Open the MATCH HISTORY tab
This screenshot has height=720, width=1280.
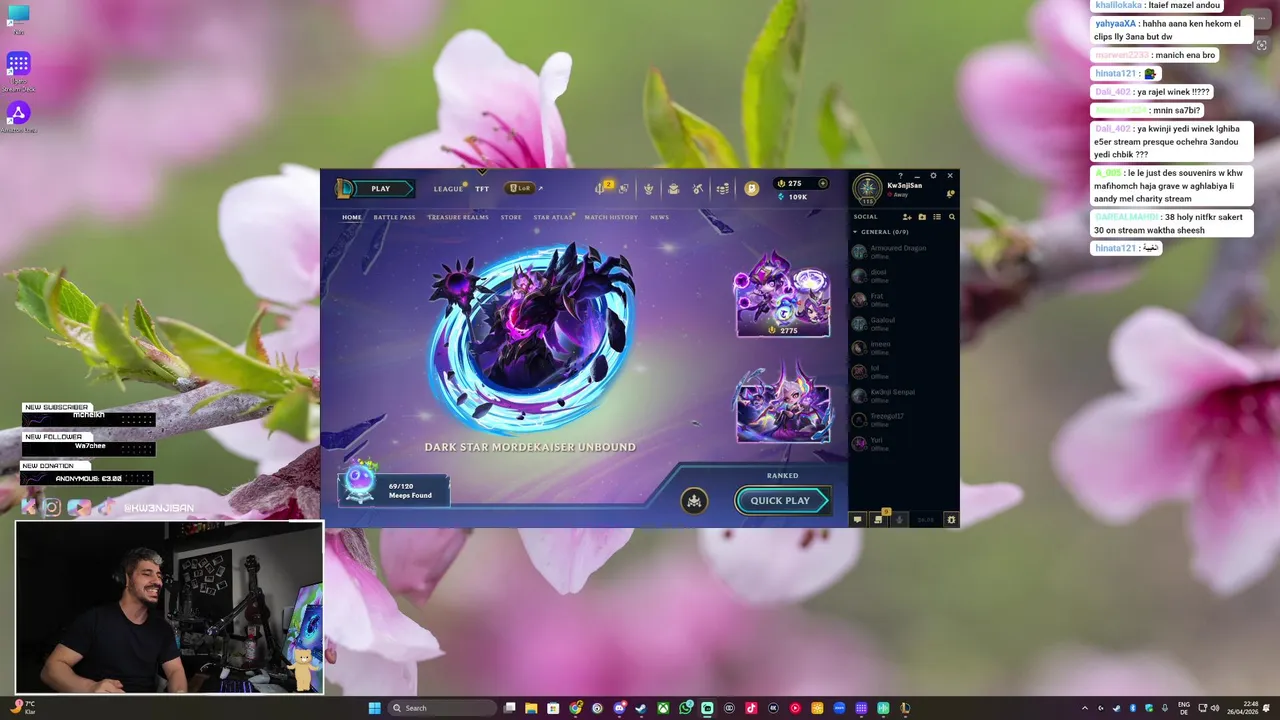click(611, 217)
